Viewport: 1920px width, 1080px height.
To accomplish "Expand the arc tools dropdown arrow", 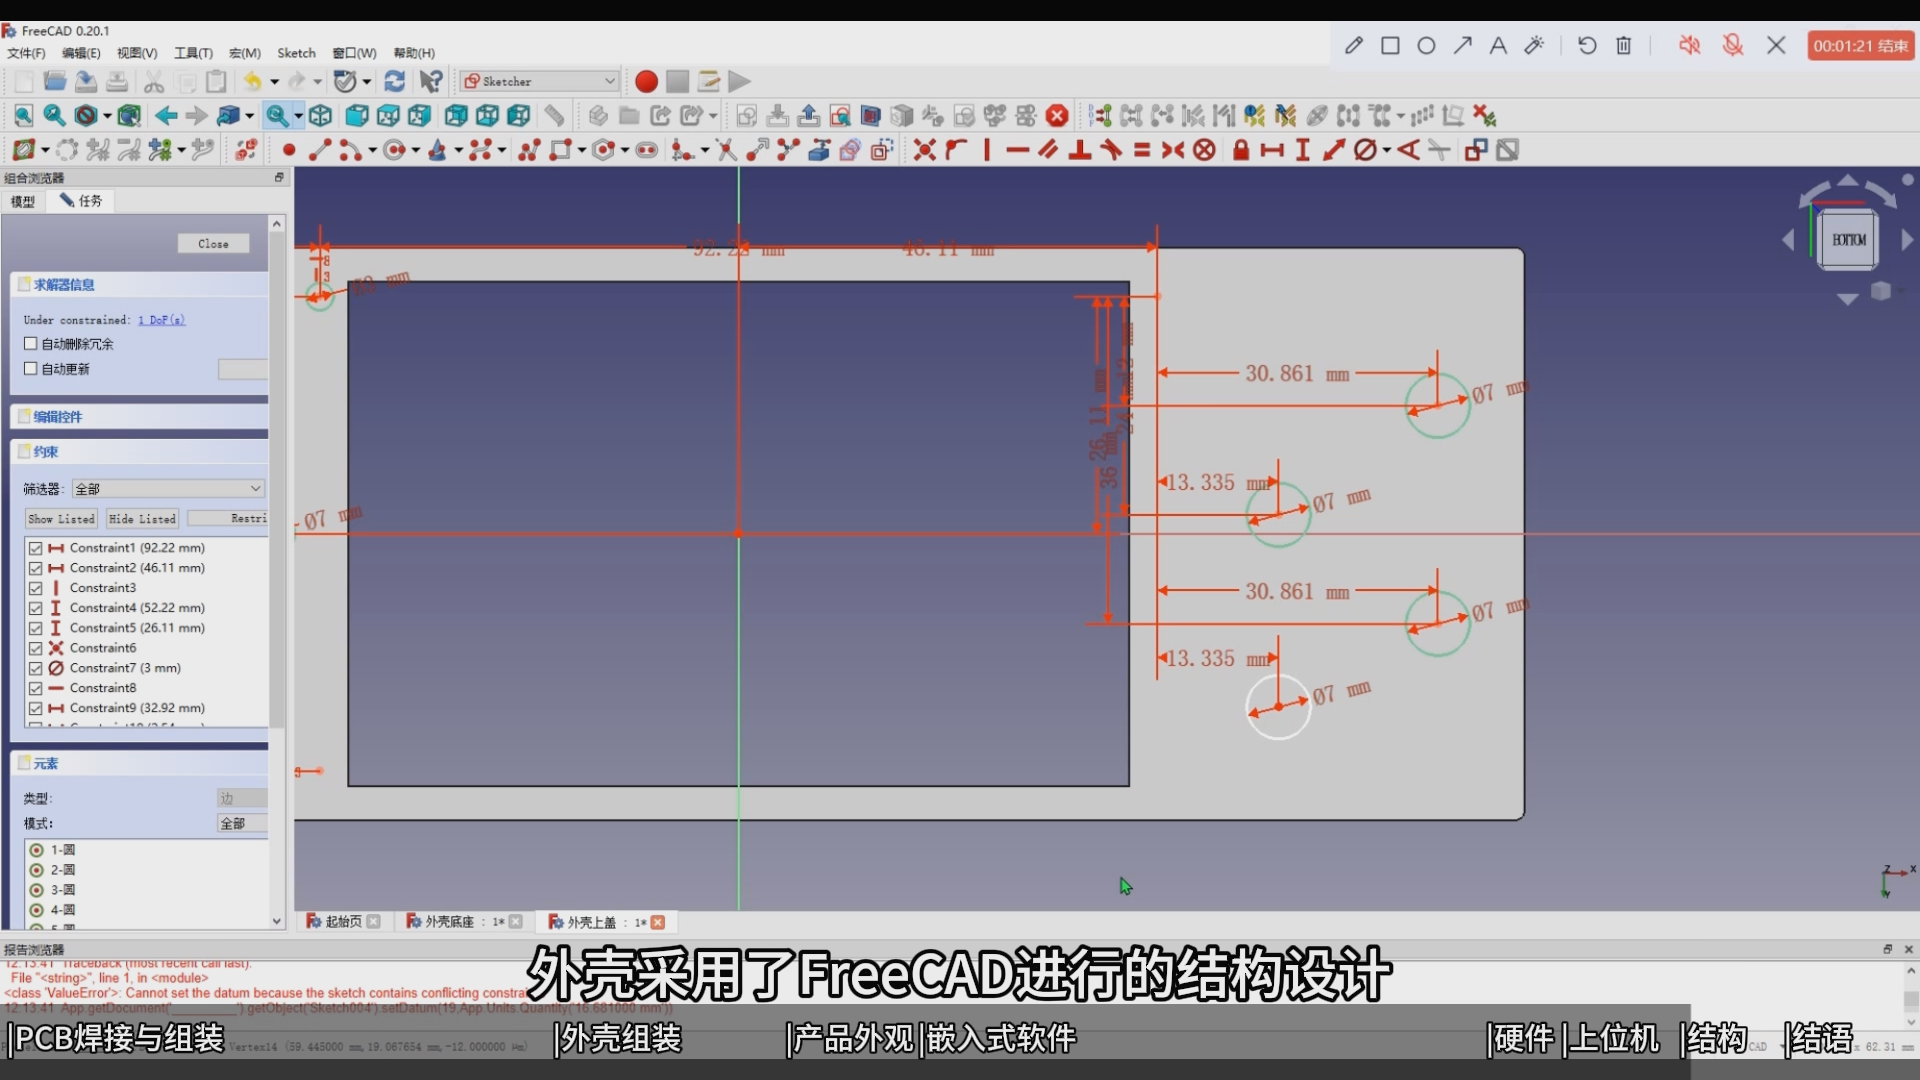I will (x=372, y=150).
